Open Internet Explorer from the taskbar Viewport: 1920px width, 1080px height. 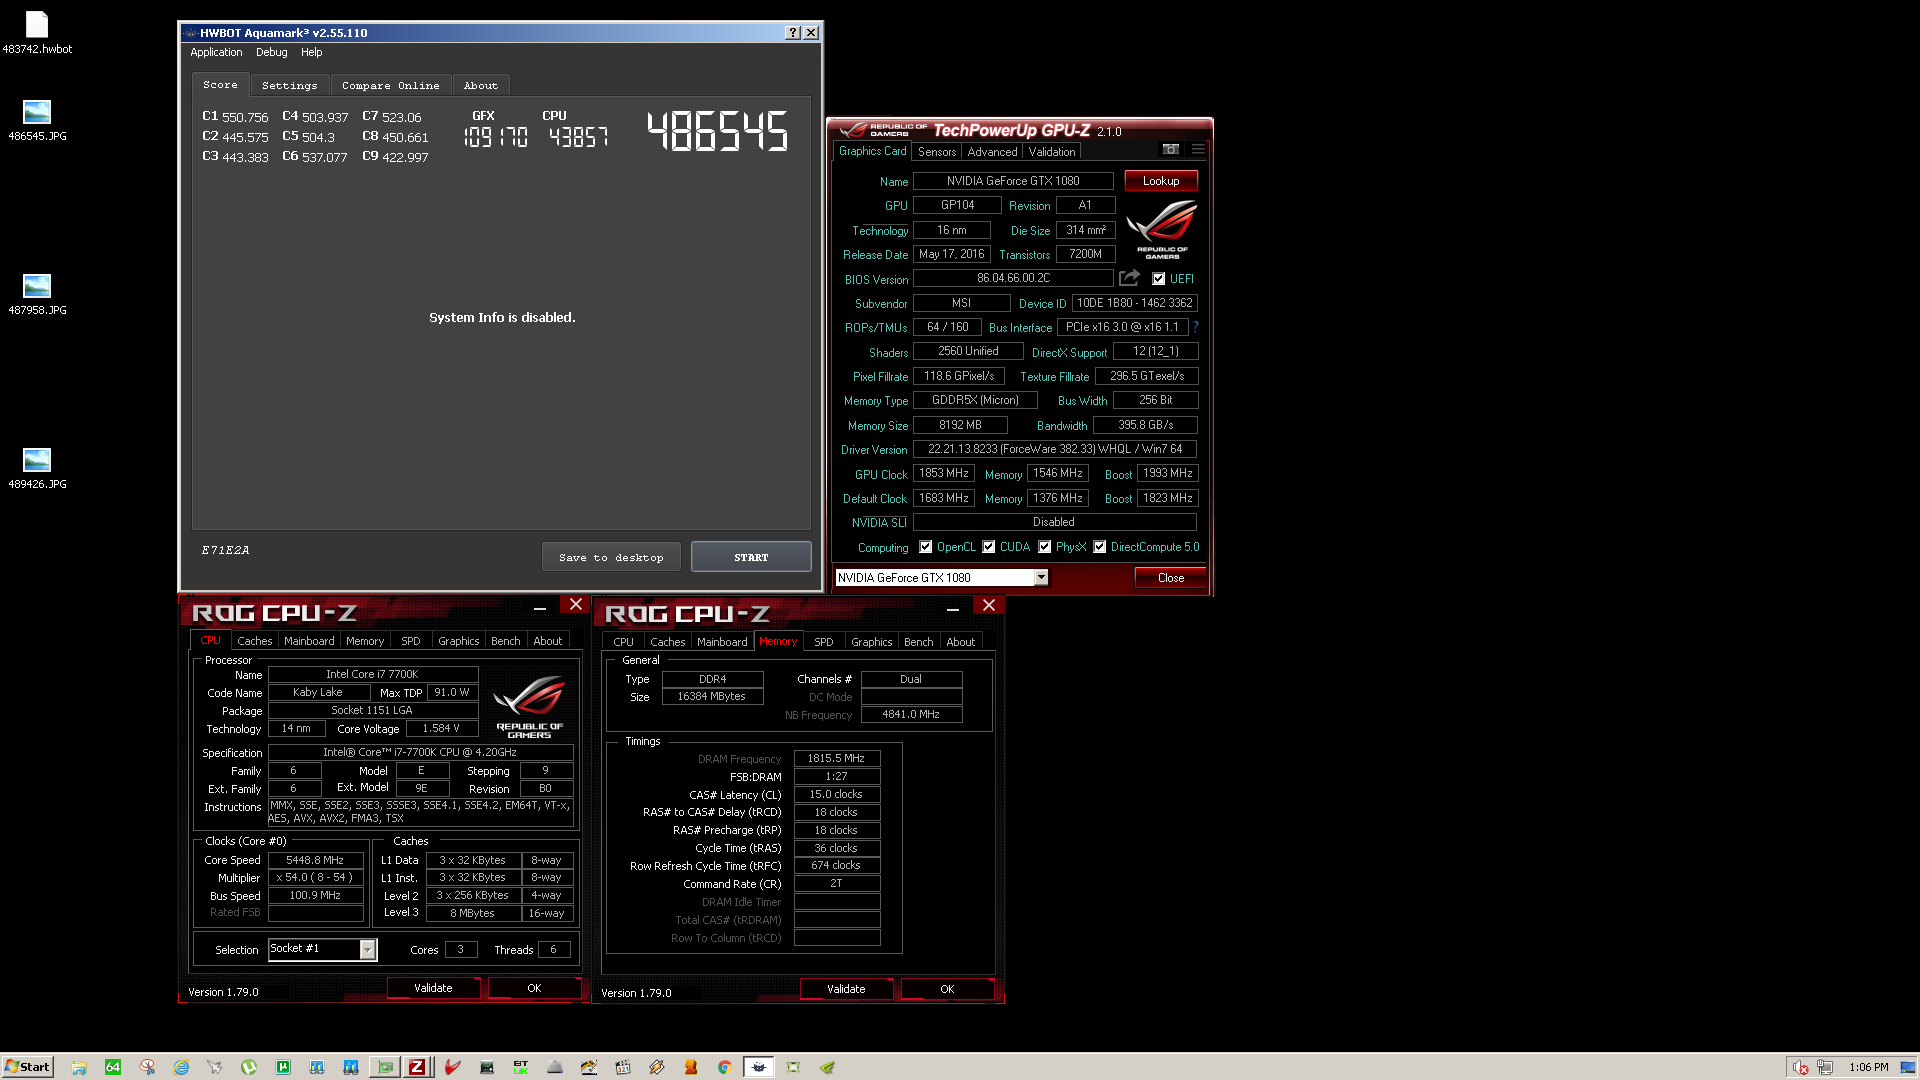pos(181,1067)
